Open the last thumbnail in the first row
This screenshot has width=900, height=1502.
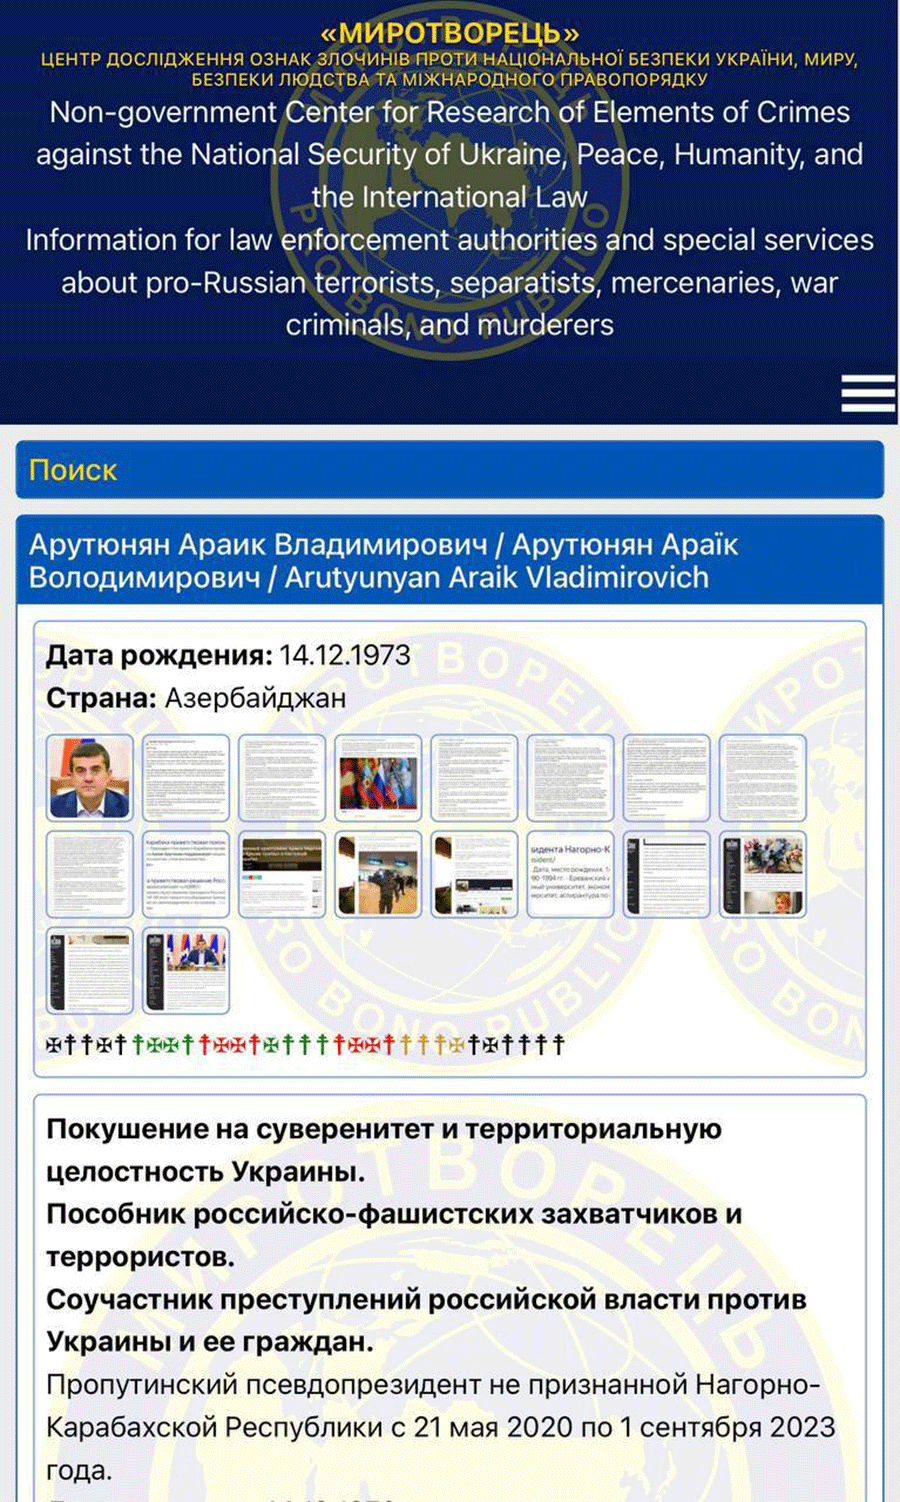(x=762, y=778)
